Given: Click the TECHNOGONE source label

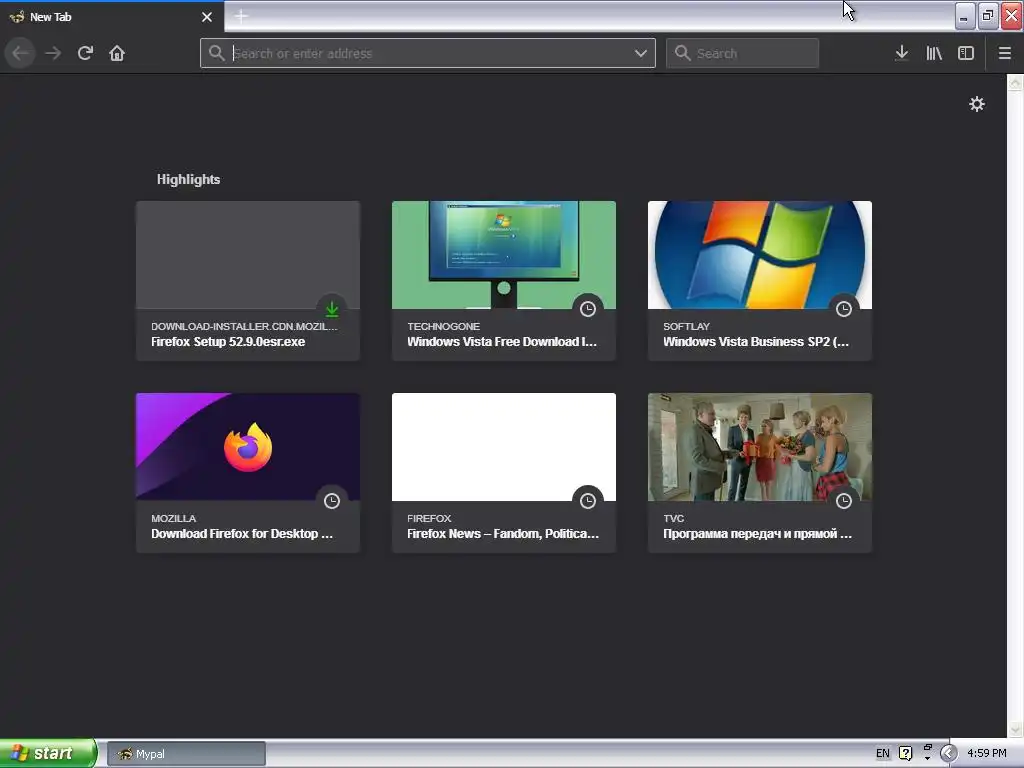Looking at the screenshot, I should point(443,326).
